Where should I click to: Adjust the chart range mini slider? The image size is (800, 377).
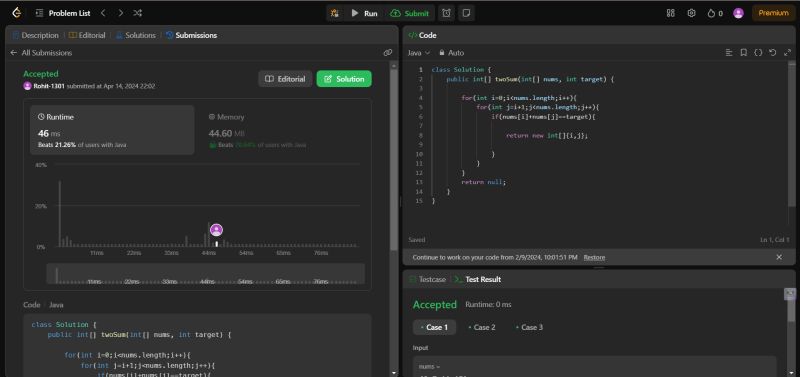[206, 273]
